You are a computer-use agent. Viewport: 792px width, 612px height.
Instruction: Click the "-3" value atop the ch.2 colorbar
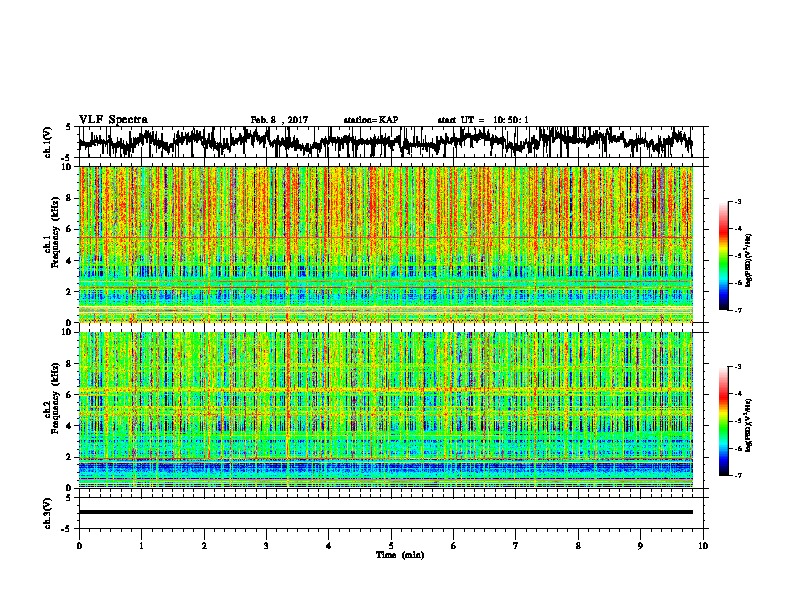(737, 367)
